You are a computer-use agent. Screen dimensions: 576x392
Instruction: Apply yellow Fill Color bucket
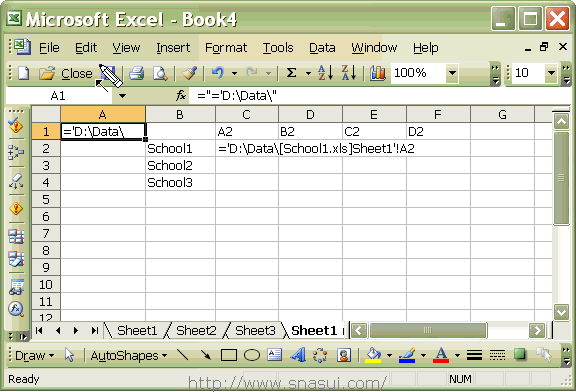click(x=373, y=355)
